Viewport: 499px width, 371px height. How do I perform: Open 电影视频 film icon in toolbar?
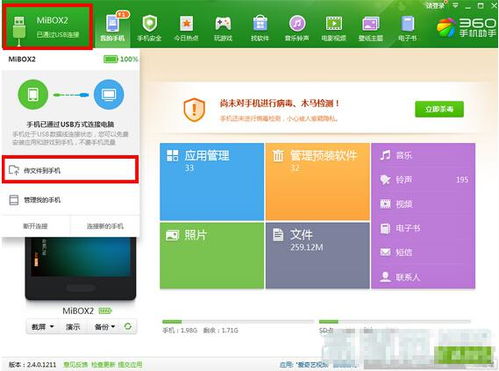tap(334, 24)
